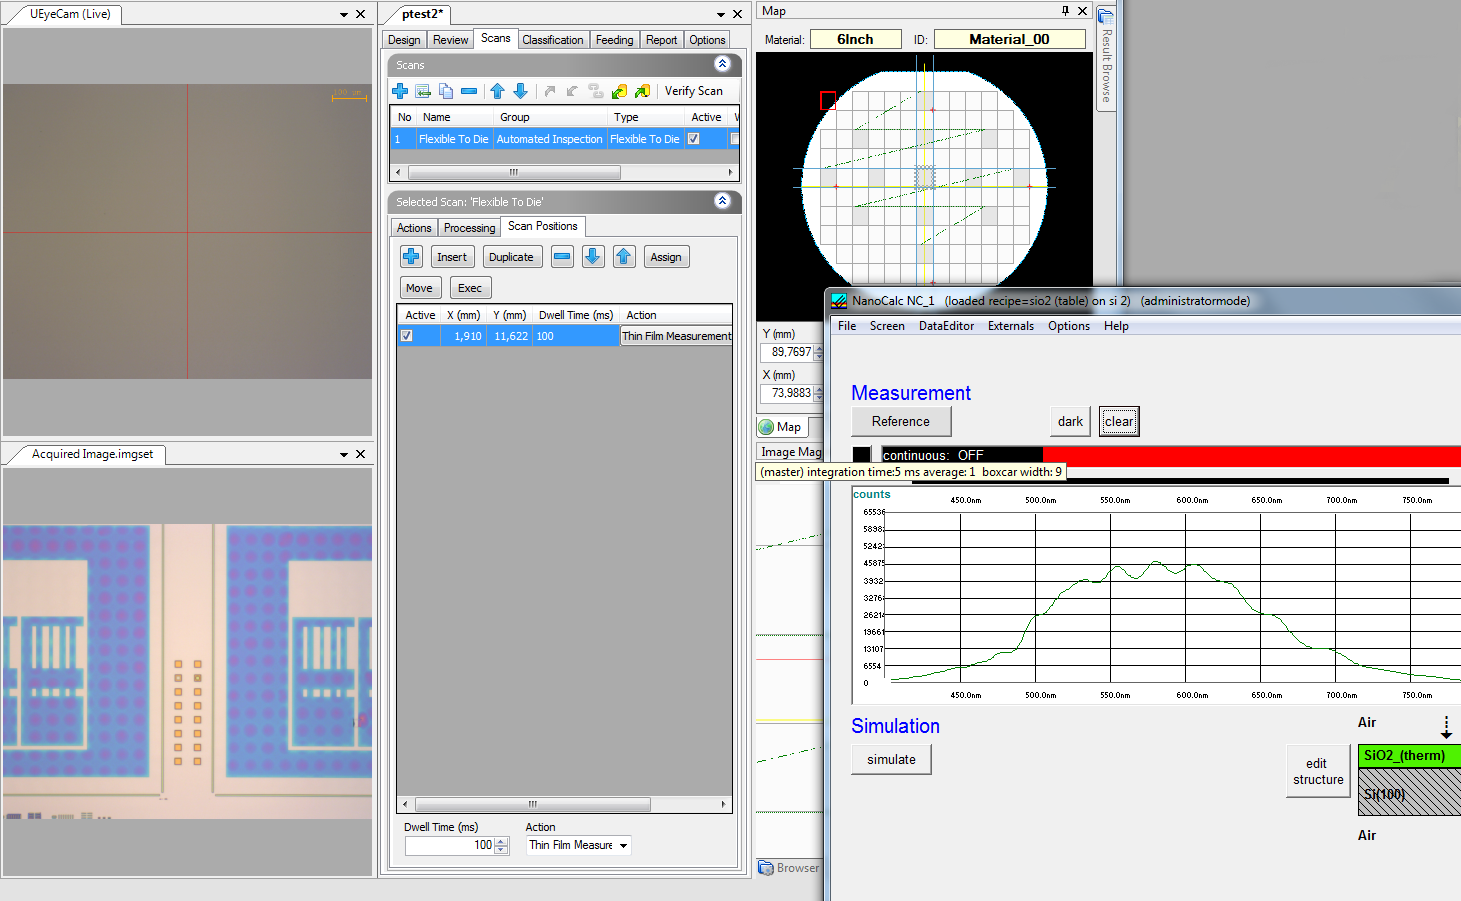Viewport: 1461px width, 901px height.
Task: Remove scan using the minus icon in Scans toolbar
Action: [x=469, y=91]
